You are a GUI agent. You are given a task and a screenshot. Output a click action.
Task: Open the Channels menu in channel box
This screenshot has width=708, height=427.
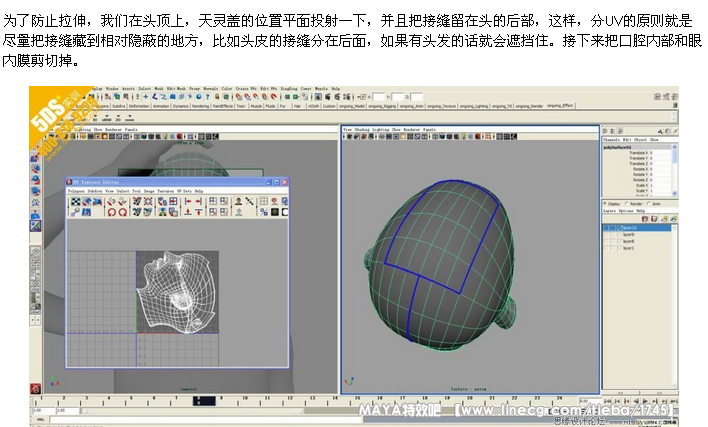611,140
